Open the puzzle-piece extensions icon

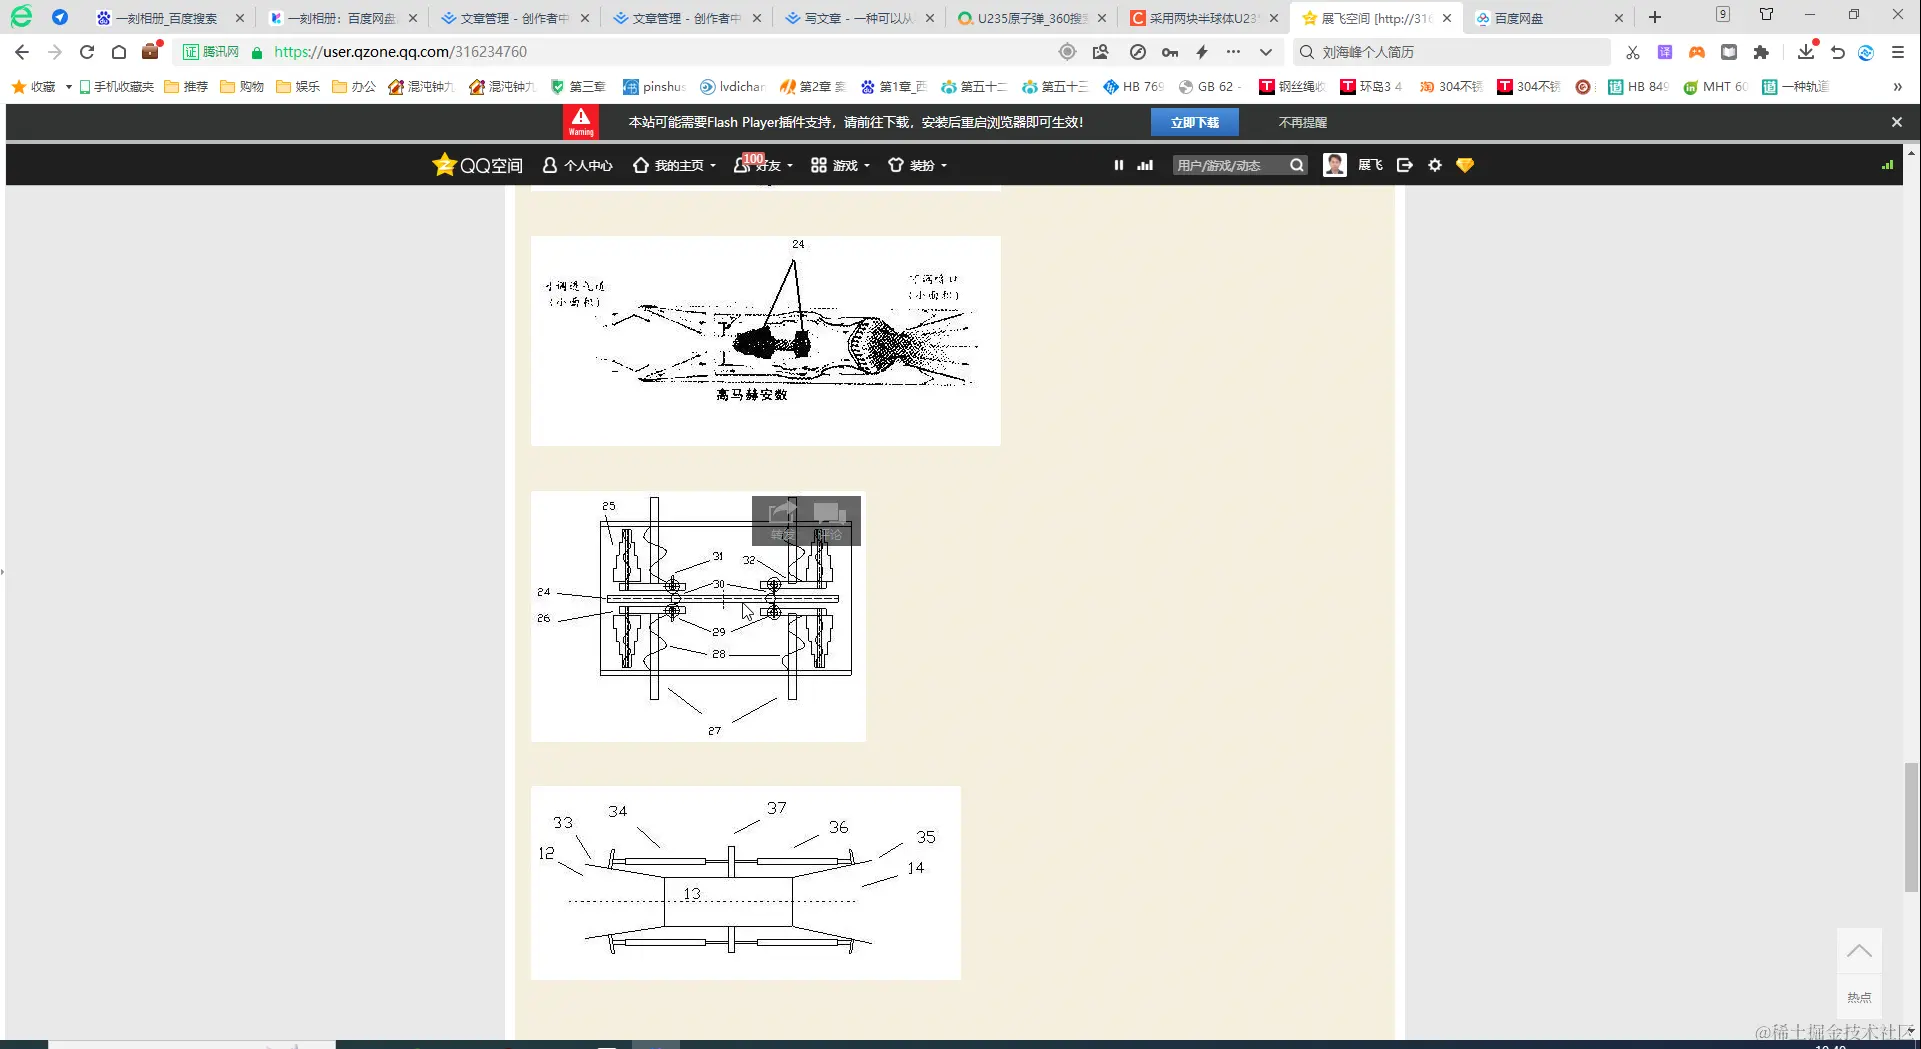click(x=1761, y=52)
